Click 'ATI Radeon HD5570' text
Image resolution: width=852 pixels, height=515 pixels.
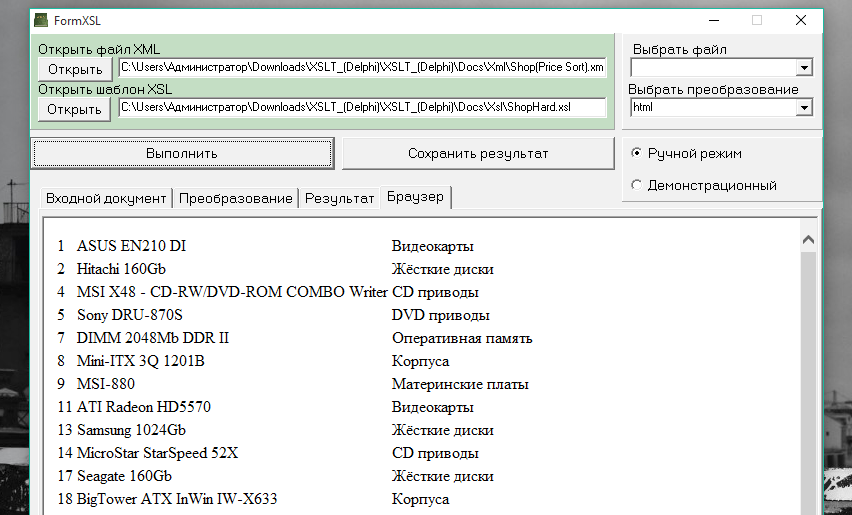coord(143,407)
